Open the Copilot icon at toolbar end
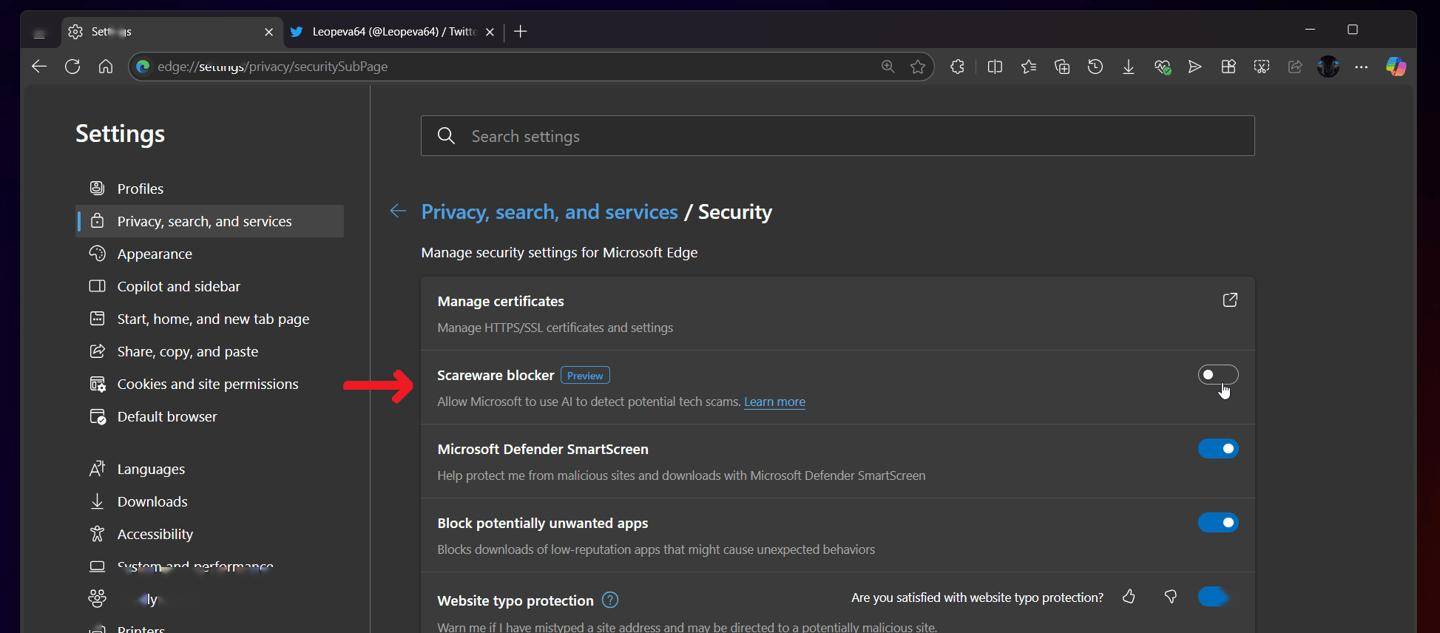This screenshot has width=1440, height=633. (1396, 67)
